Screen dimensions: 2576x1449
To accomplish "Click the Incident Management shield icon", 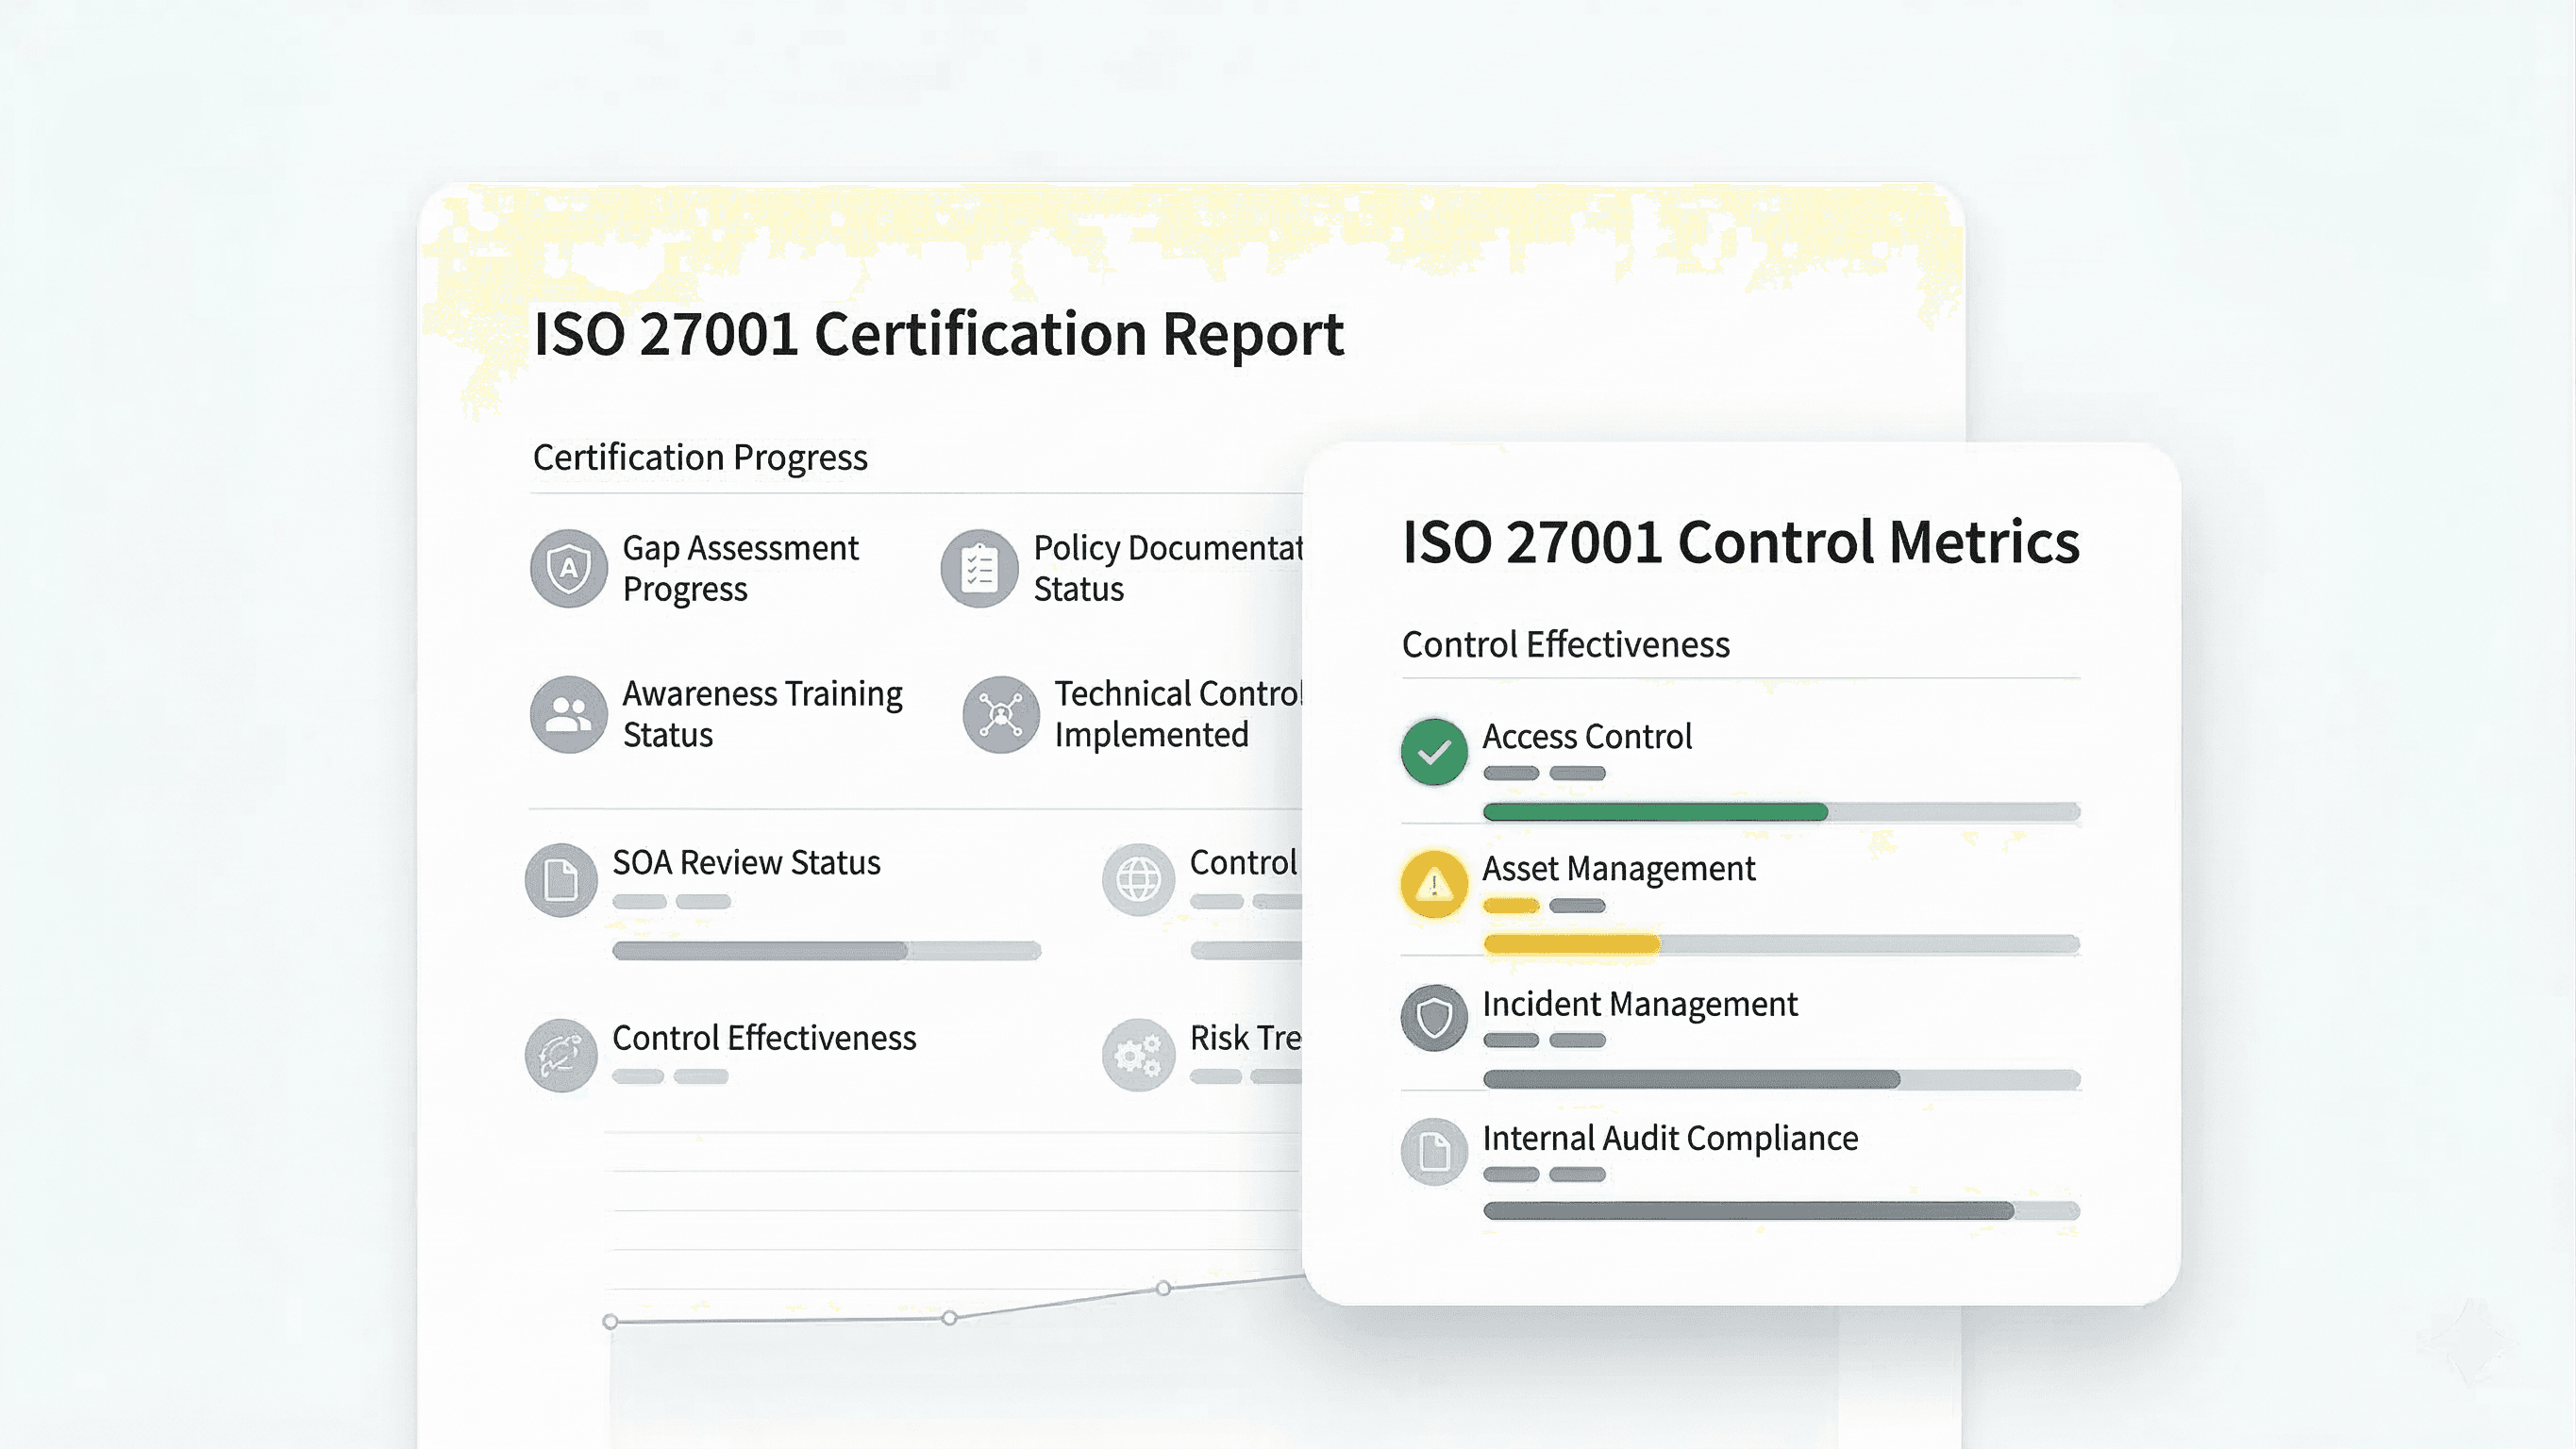I will tap(1434, 1018).
